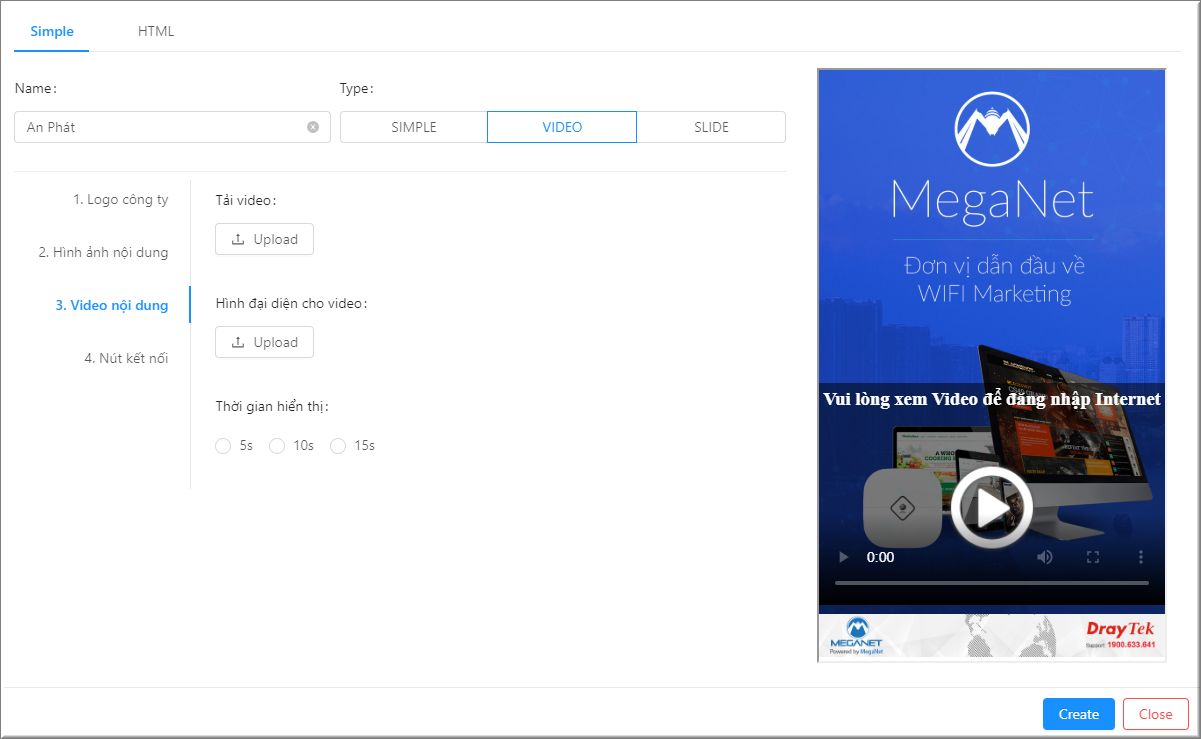Click the 'Thời gian hiển thị:' label
The image size is (1201, 739).
point(272,406)
